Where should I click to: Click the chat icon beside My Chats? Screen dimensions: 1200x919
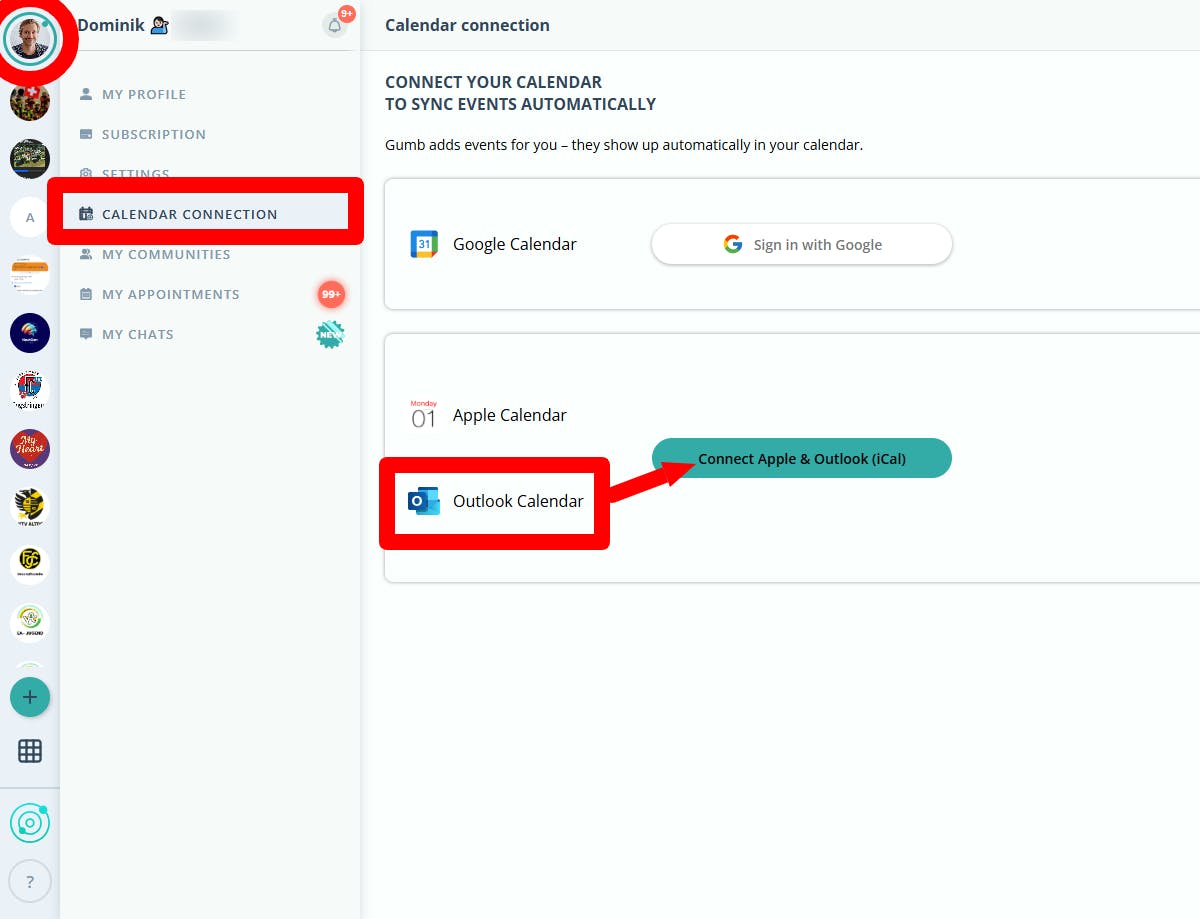[x=86, y=334]
